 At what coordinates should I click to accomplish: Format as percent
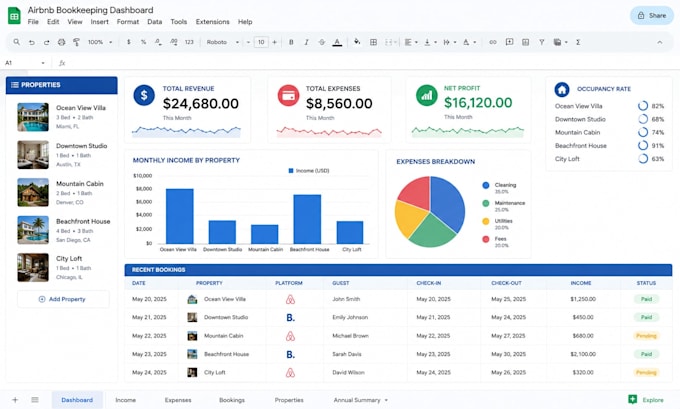(x=143, y=42)
